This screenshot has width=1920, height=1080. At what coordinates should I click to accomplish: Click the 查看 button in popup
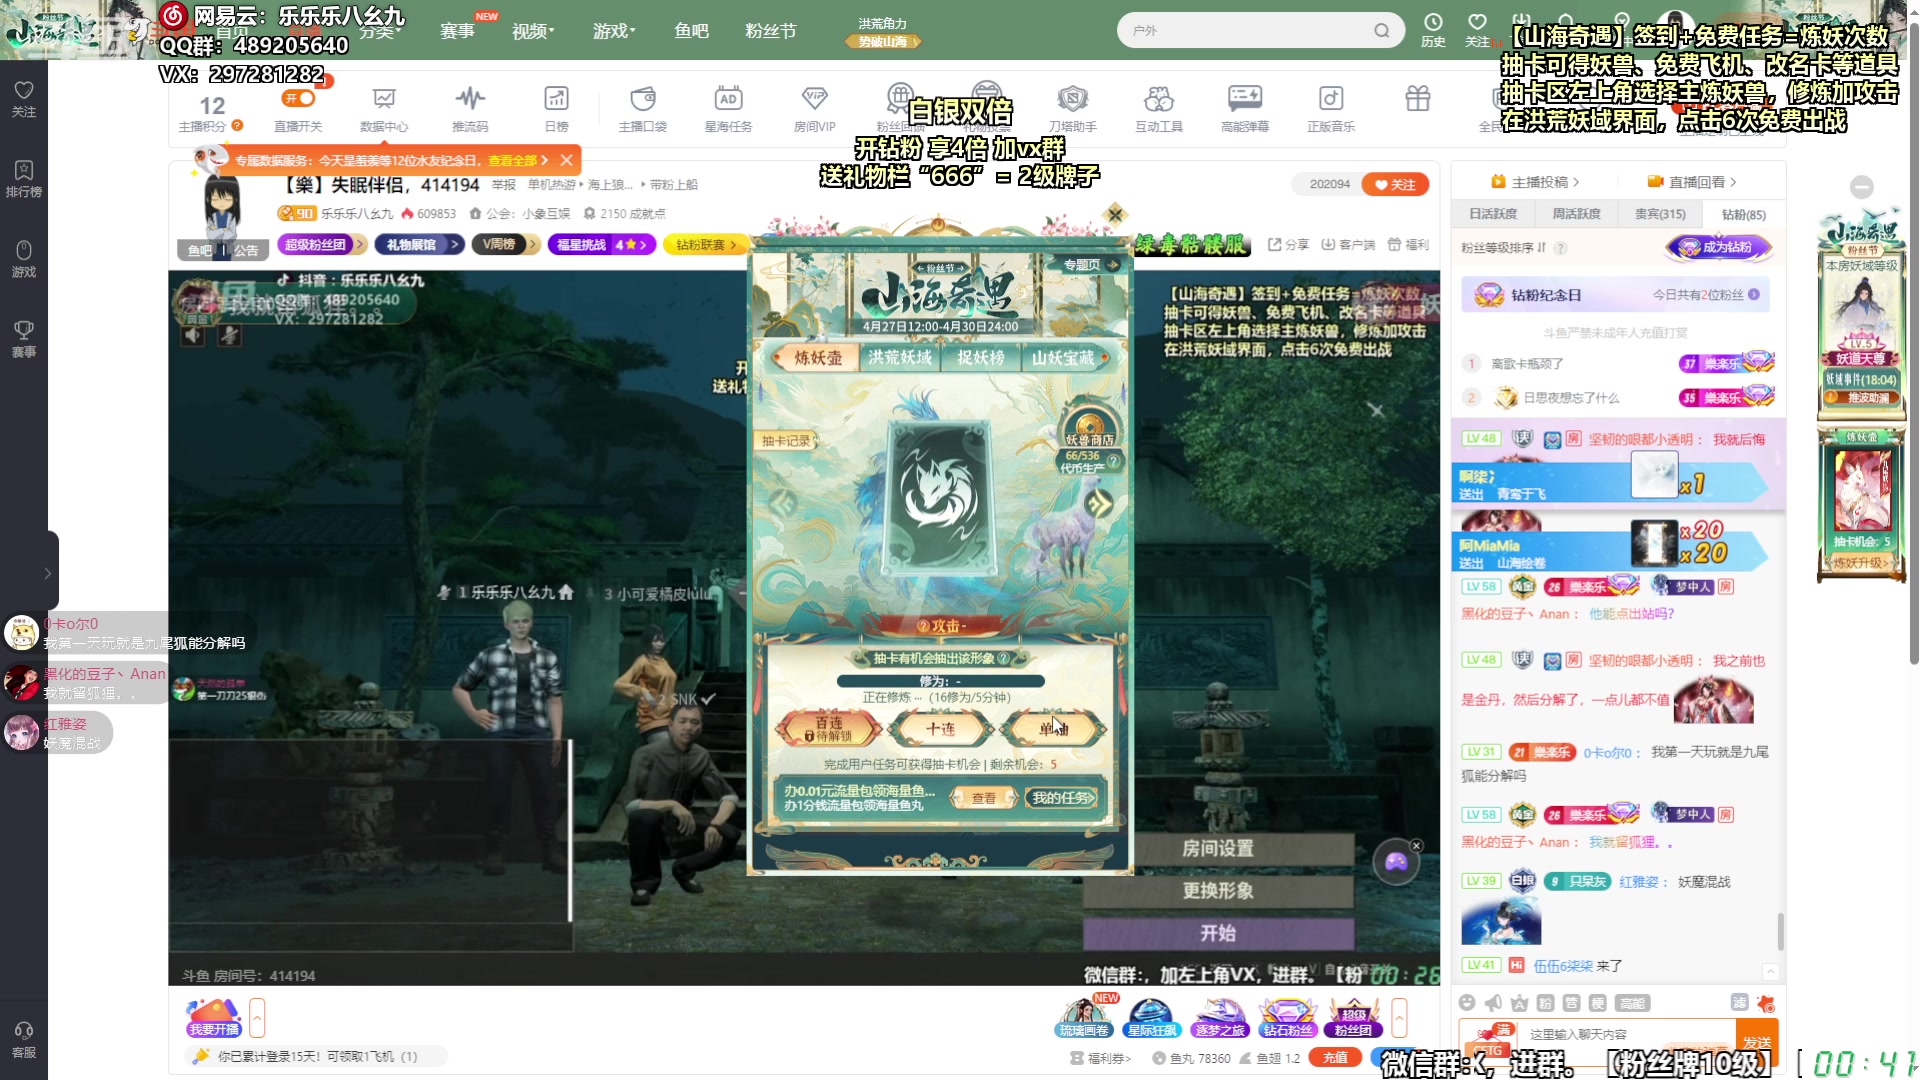[984, 798]
